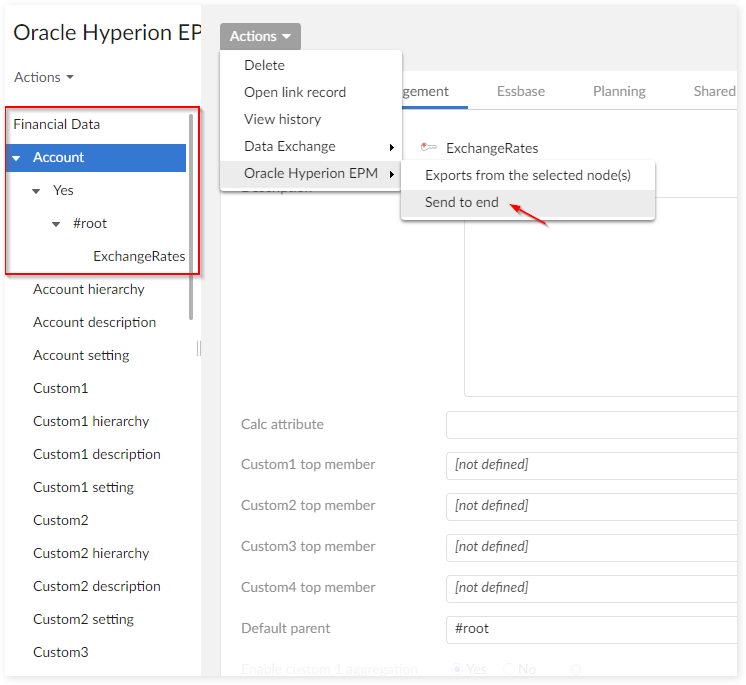Open Account hierarchy in the sidebar
The width and height of the screenshot is (746, 685).
89,289
